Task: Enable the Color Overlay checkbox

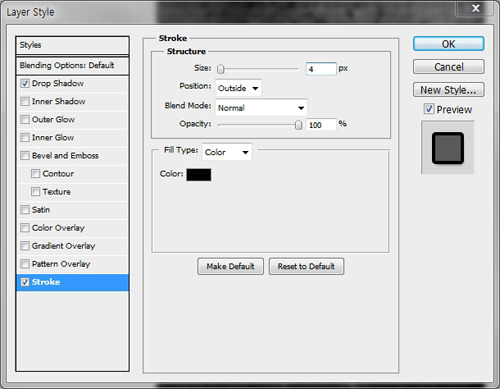Action: click(x=25, y=228)
